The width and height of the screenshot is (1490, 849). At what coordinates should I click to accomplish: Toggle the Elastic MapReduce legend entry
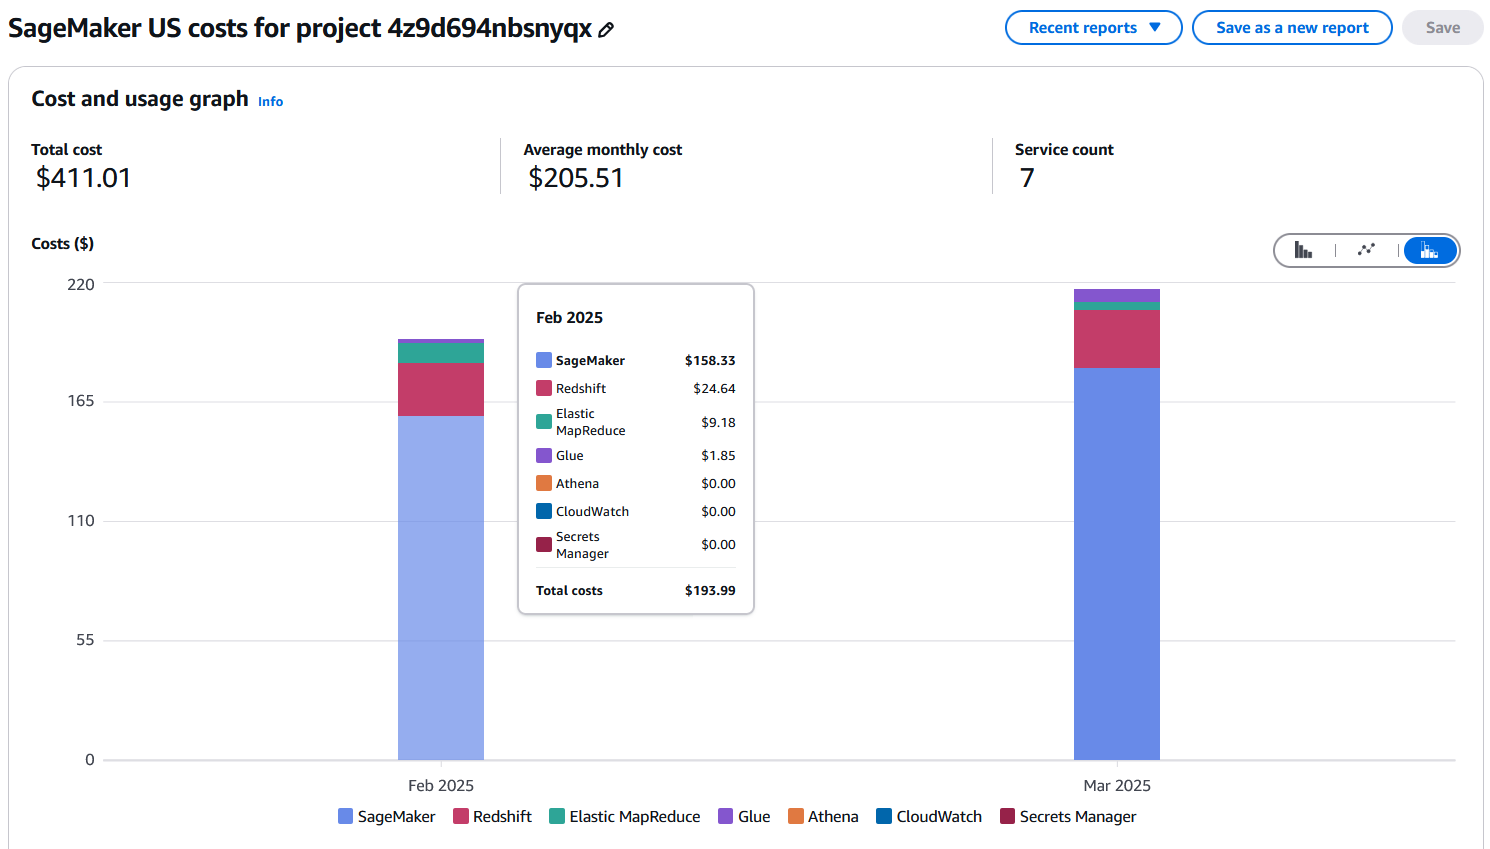625,816
